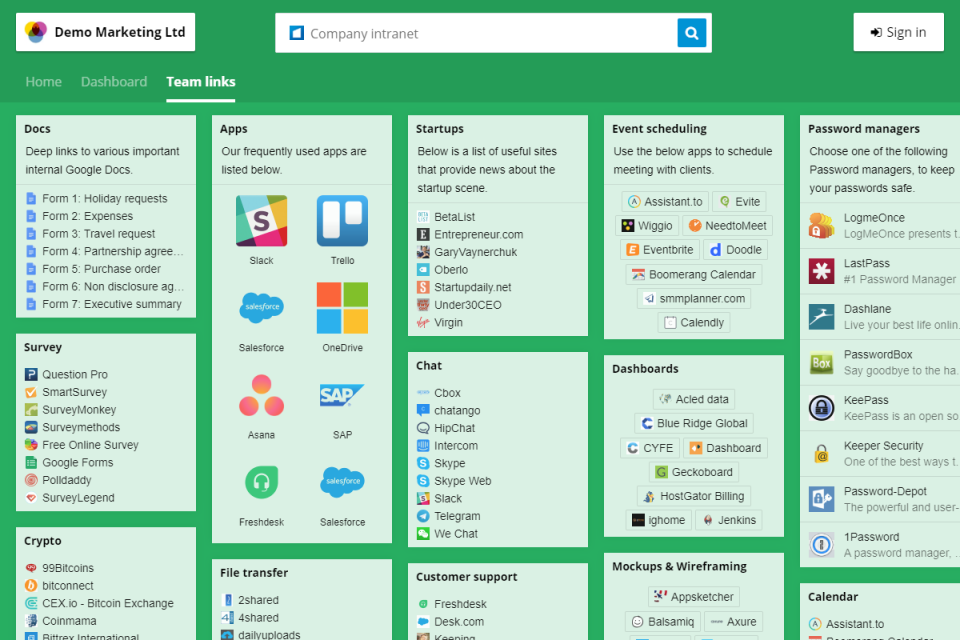Open the PasswordBox icon

(x=822, y=363)
